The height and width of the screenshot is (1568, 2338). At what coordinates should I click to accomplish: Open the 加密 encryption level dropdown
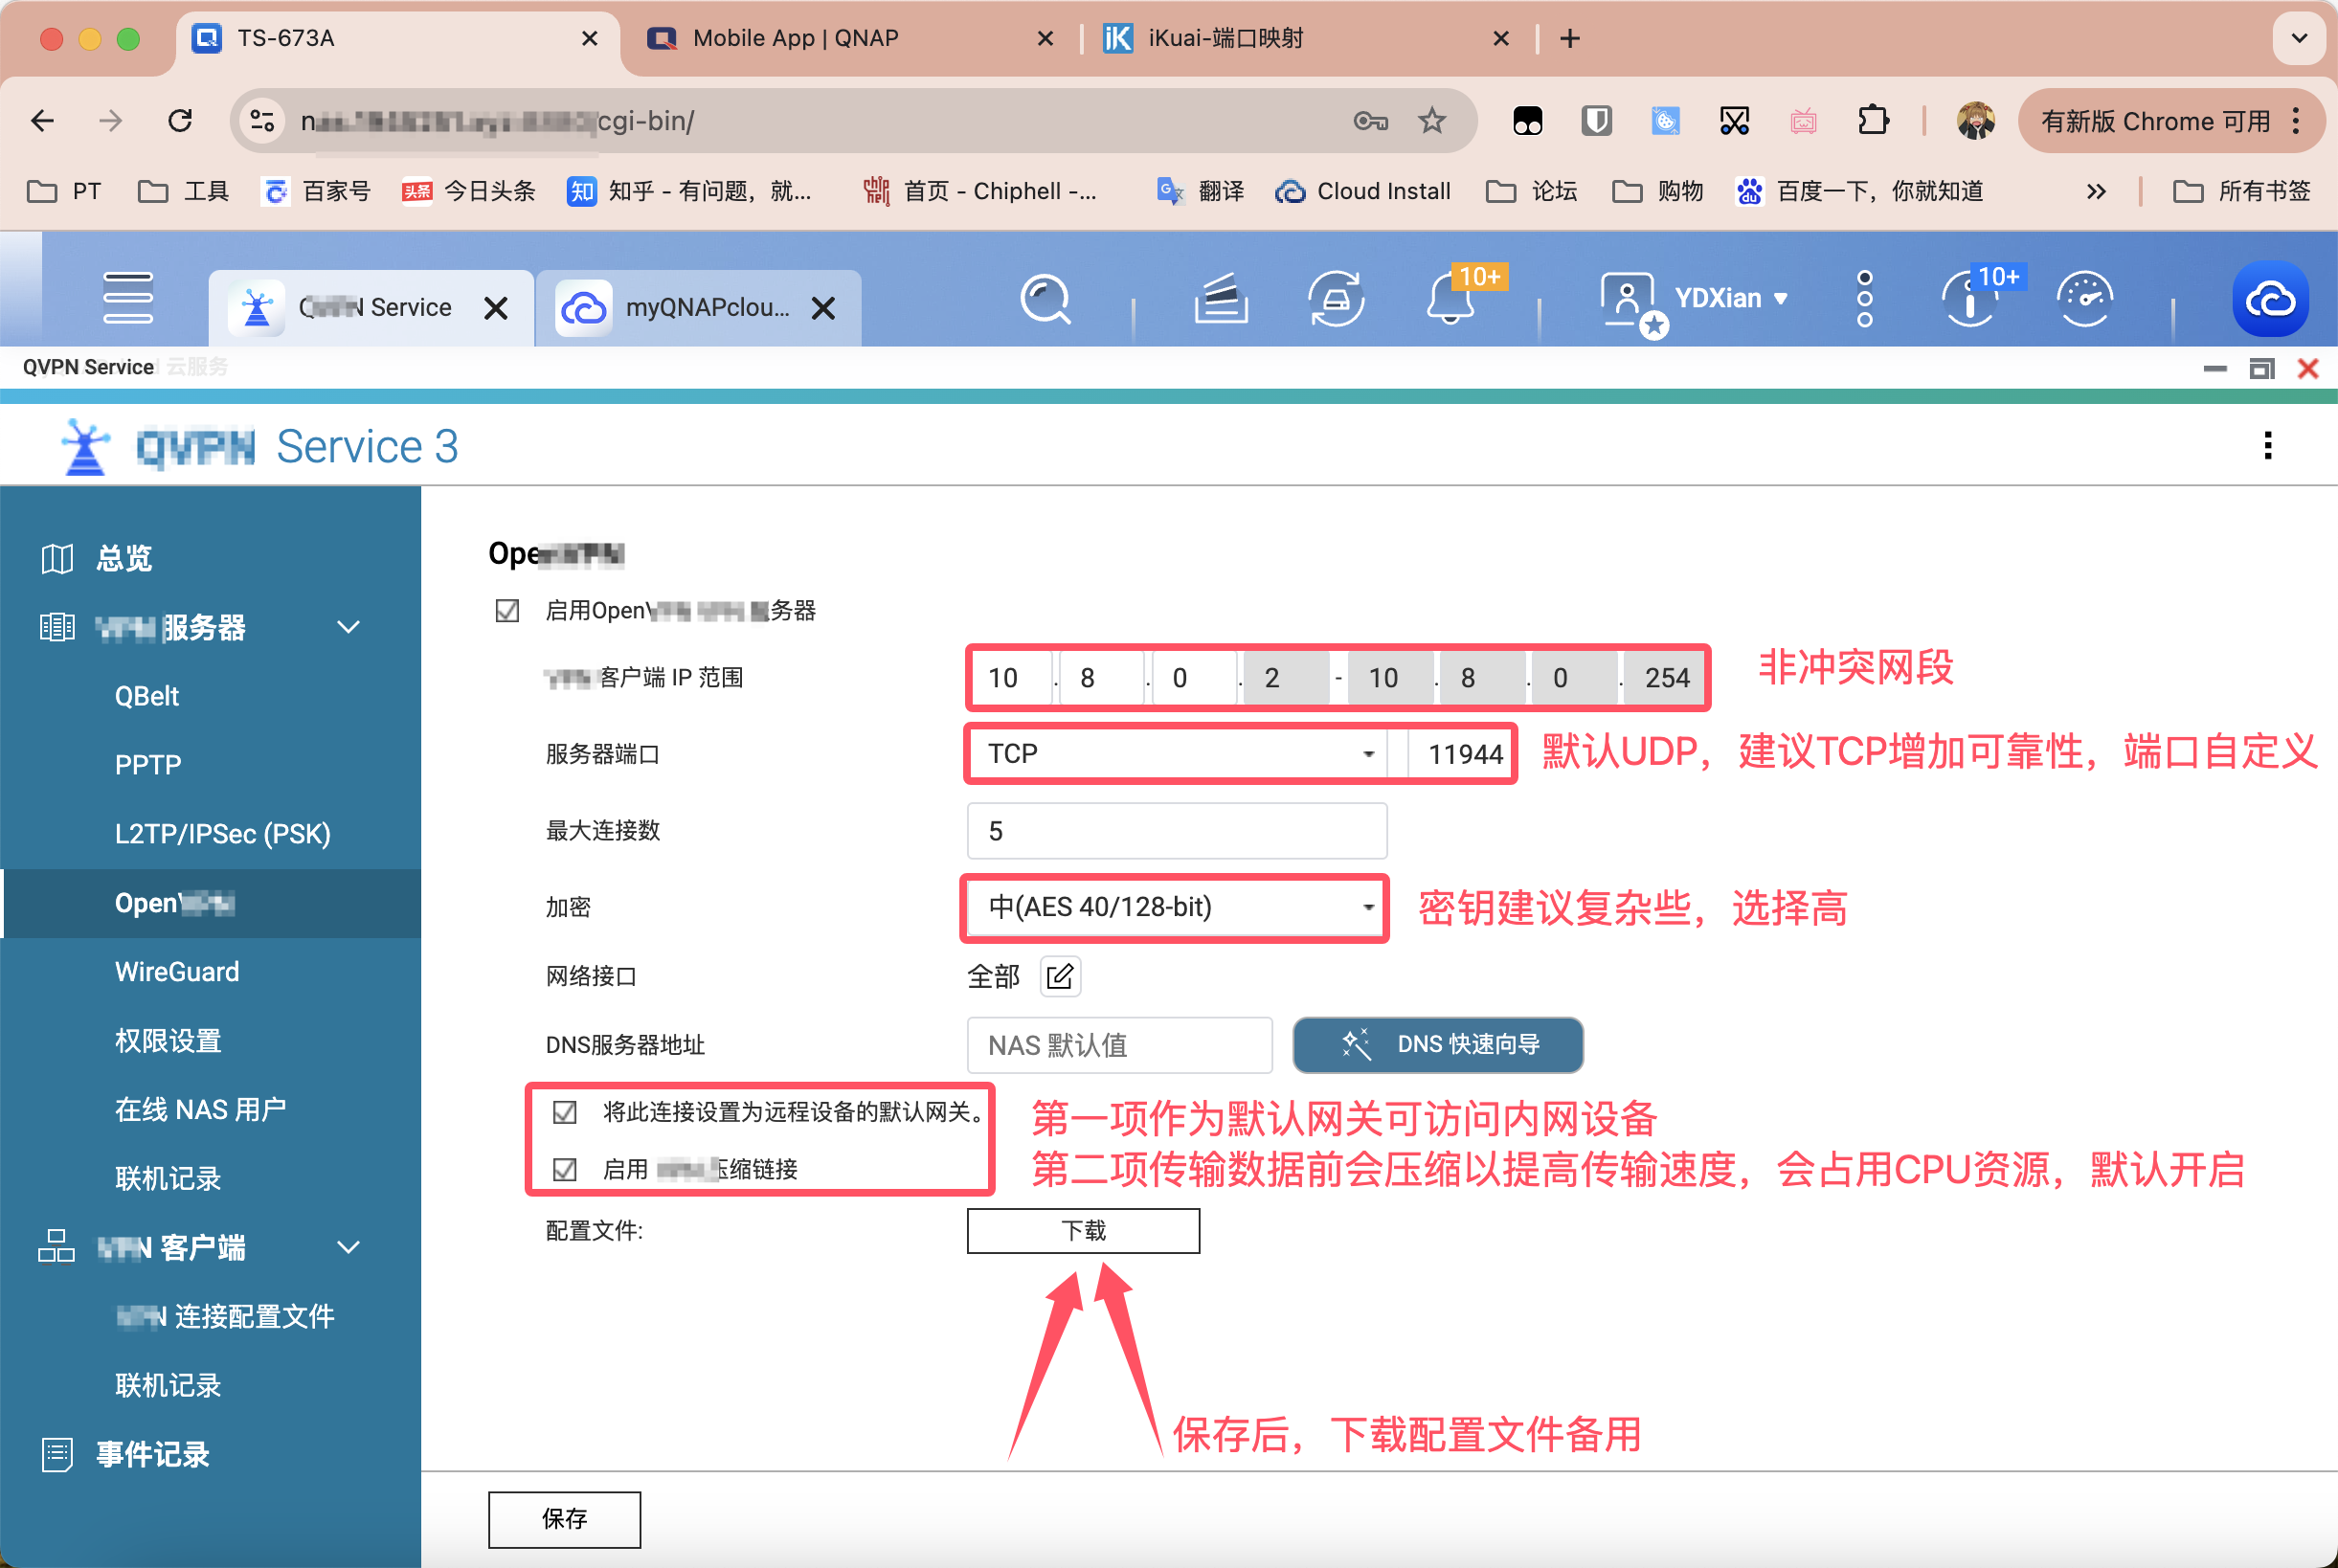(x=1174, y=905)
